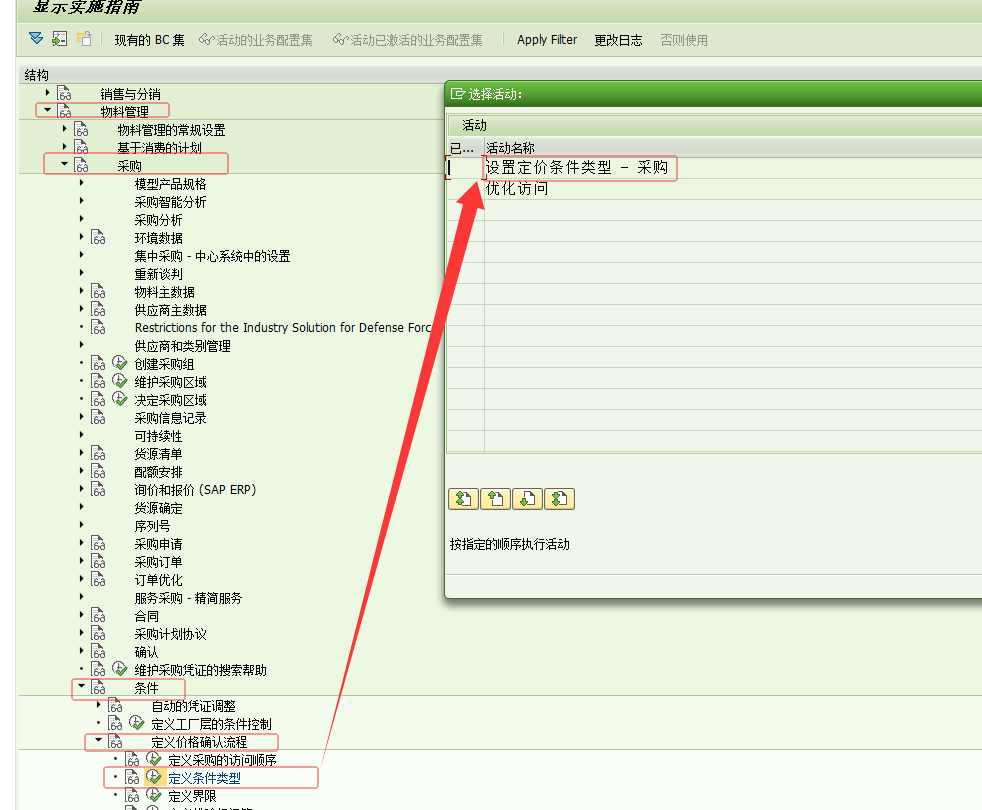Click the third toolbar icon with document
This screenshot has width=982, height=810.
click(x=84, y=39)
